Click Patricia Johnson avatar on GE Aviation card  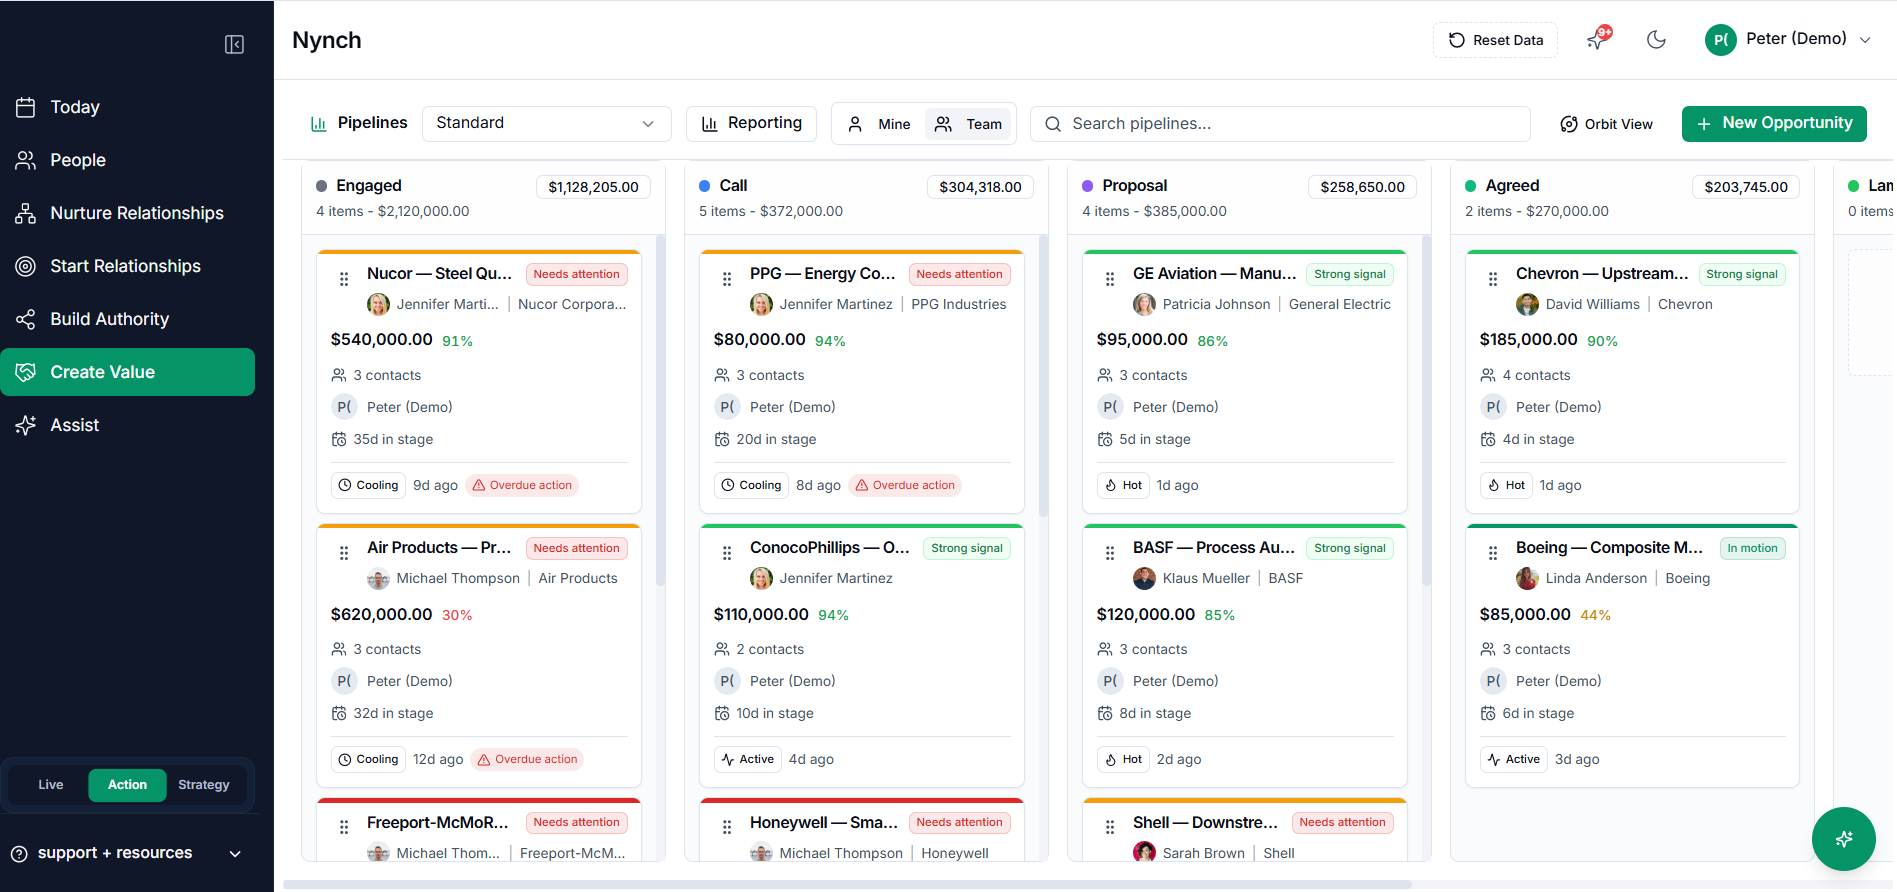click(x=1144, y=304)
